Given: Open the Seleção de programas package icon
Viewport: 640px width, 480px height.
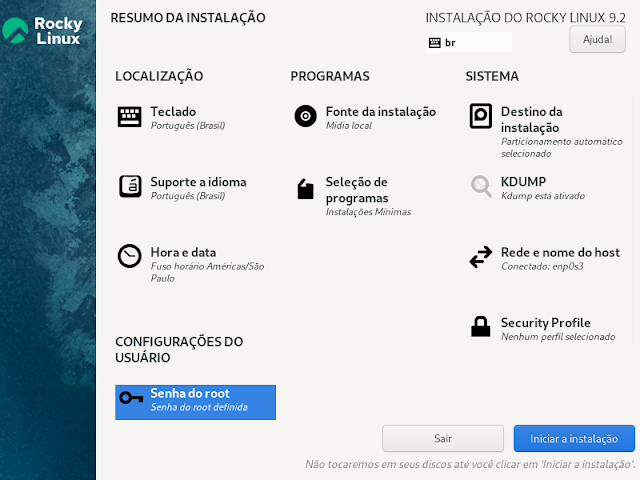Looking at the screenshot, I should 305,189.
